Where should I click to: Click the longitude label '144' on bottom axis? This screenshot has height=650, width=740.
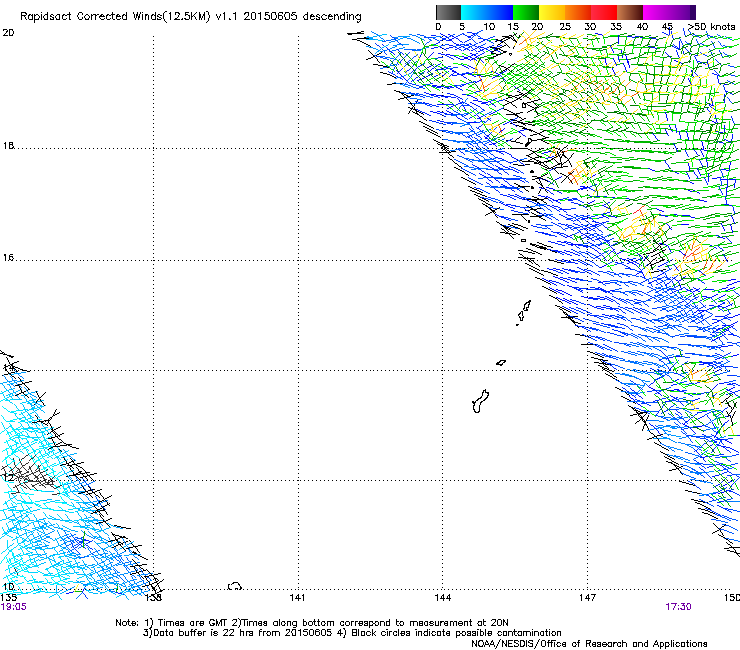443,598
